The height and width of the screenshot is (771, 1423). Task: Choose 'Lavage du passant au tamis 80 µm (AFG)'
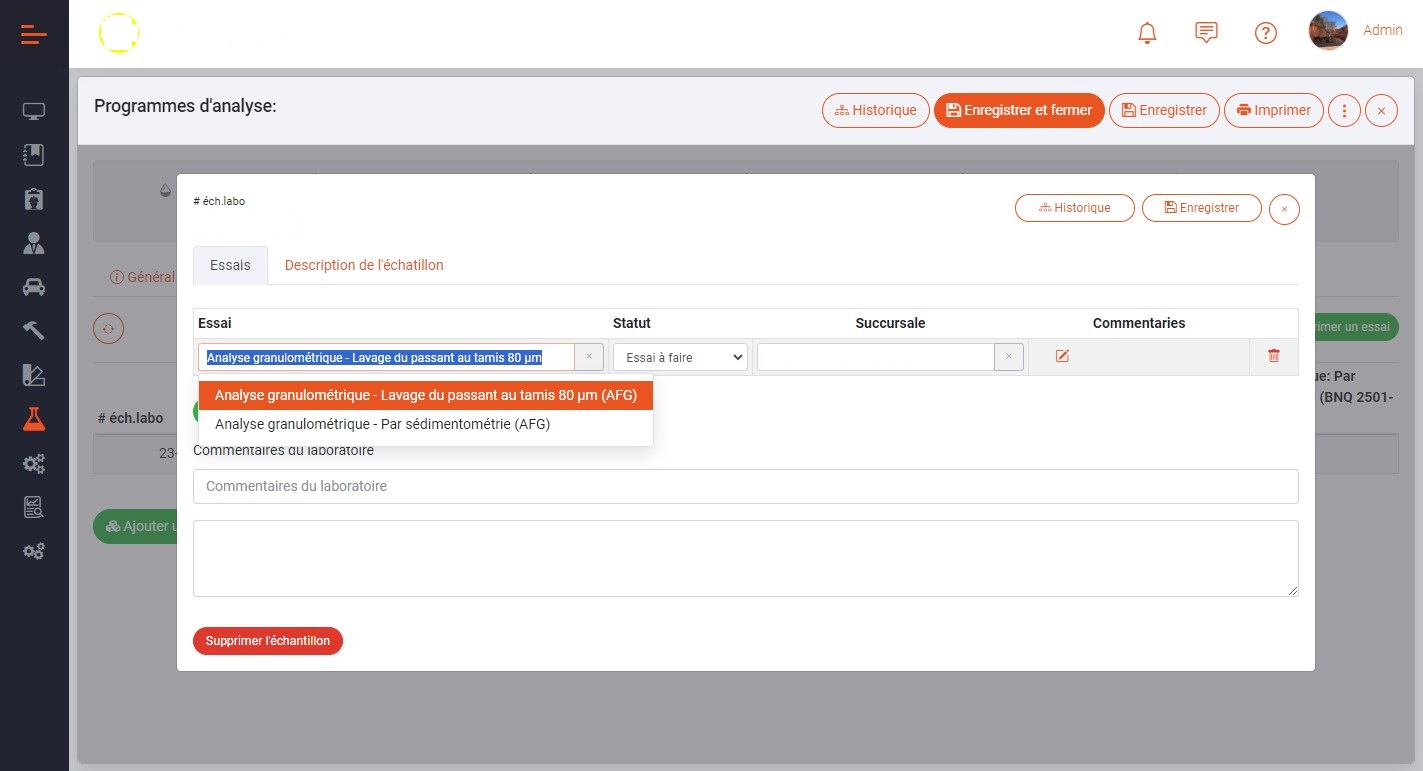tap(425, 395)
